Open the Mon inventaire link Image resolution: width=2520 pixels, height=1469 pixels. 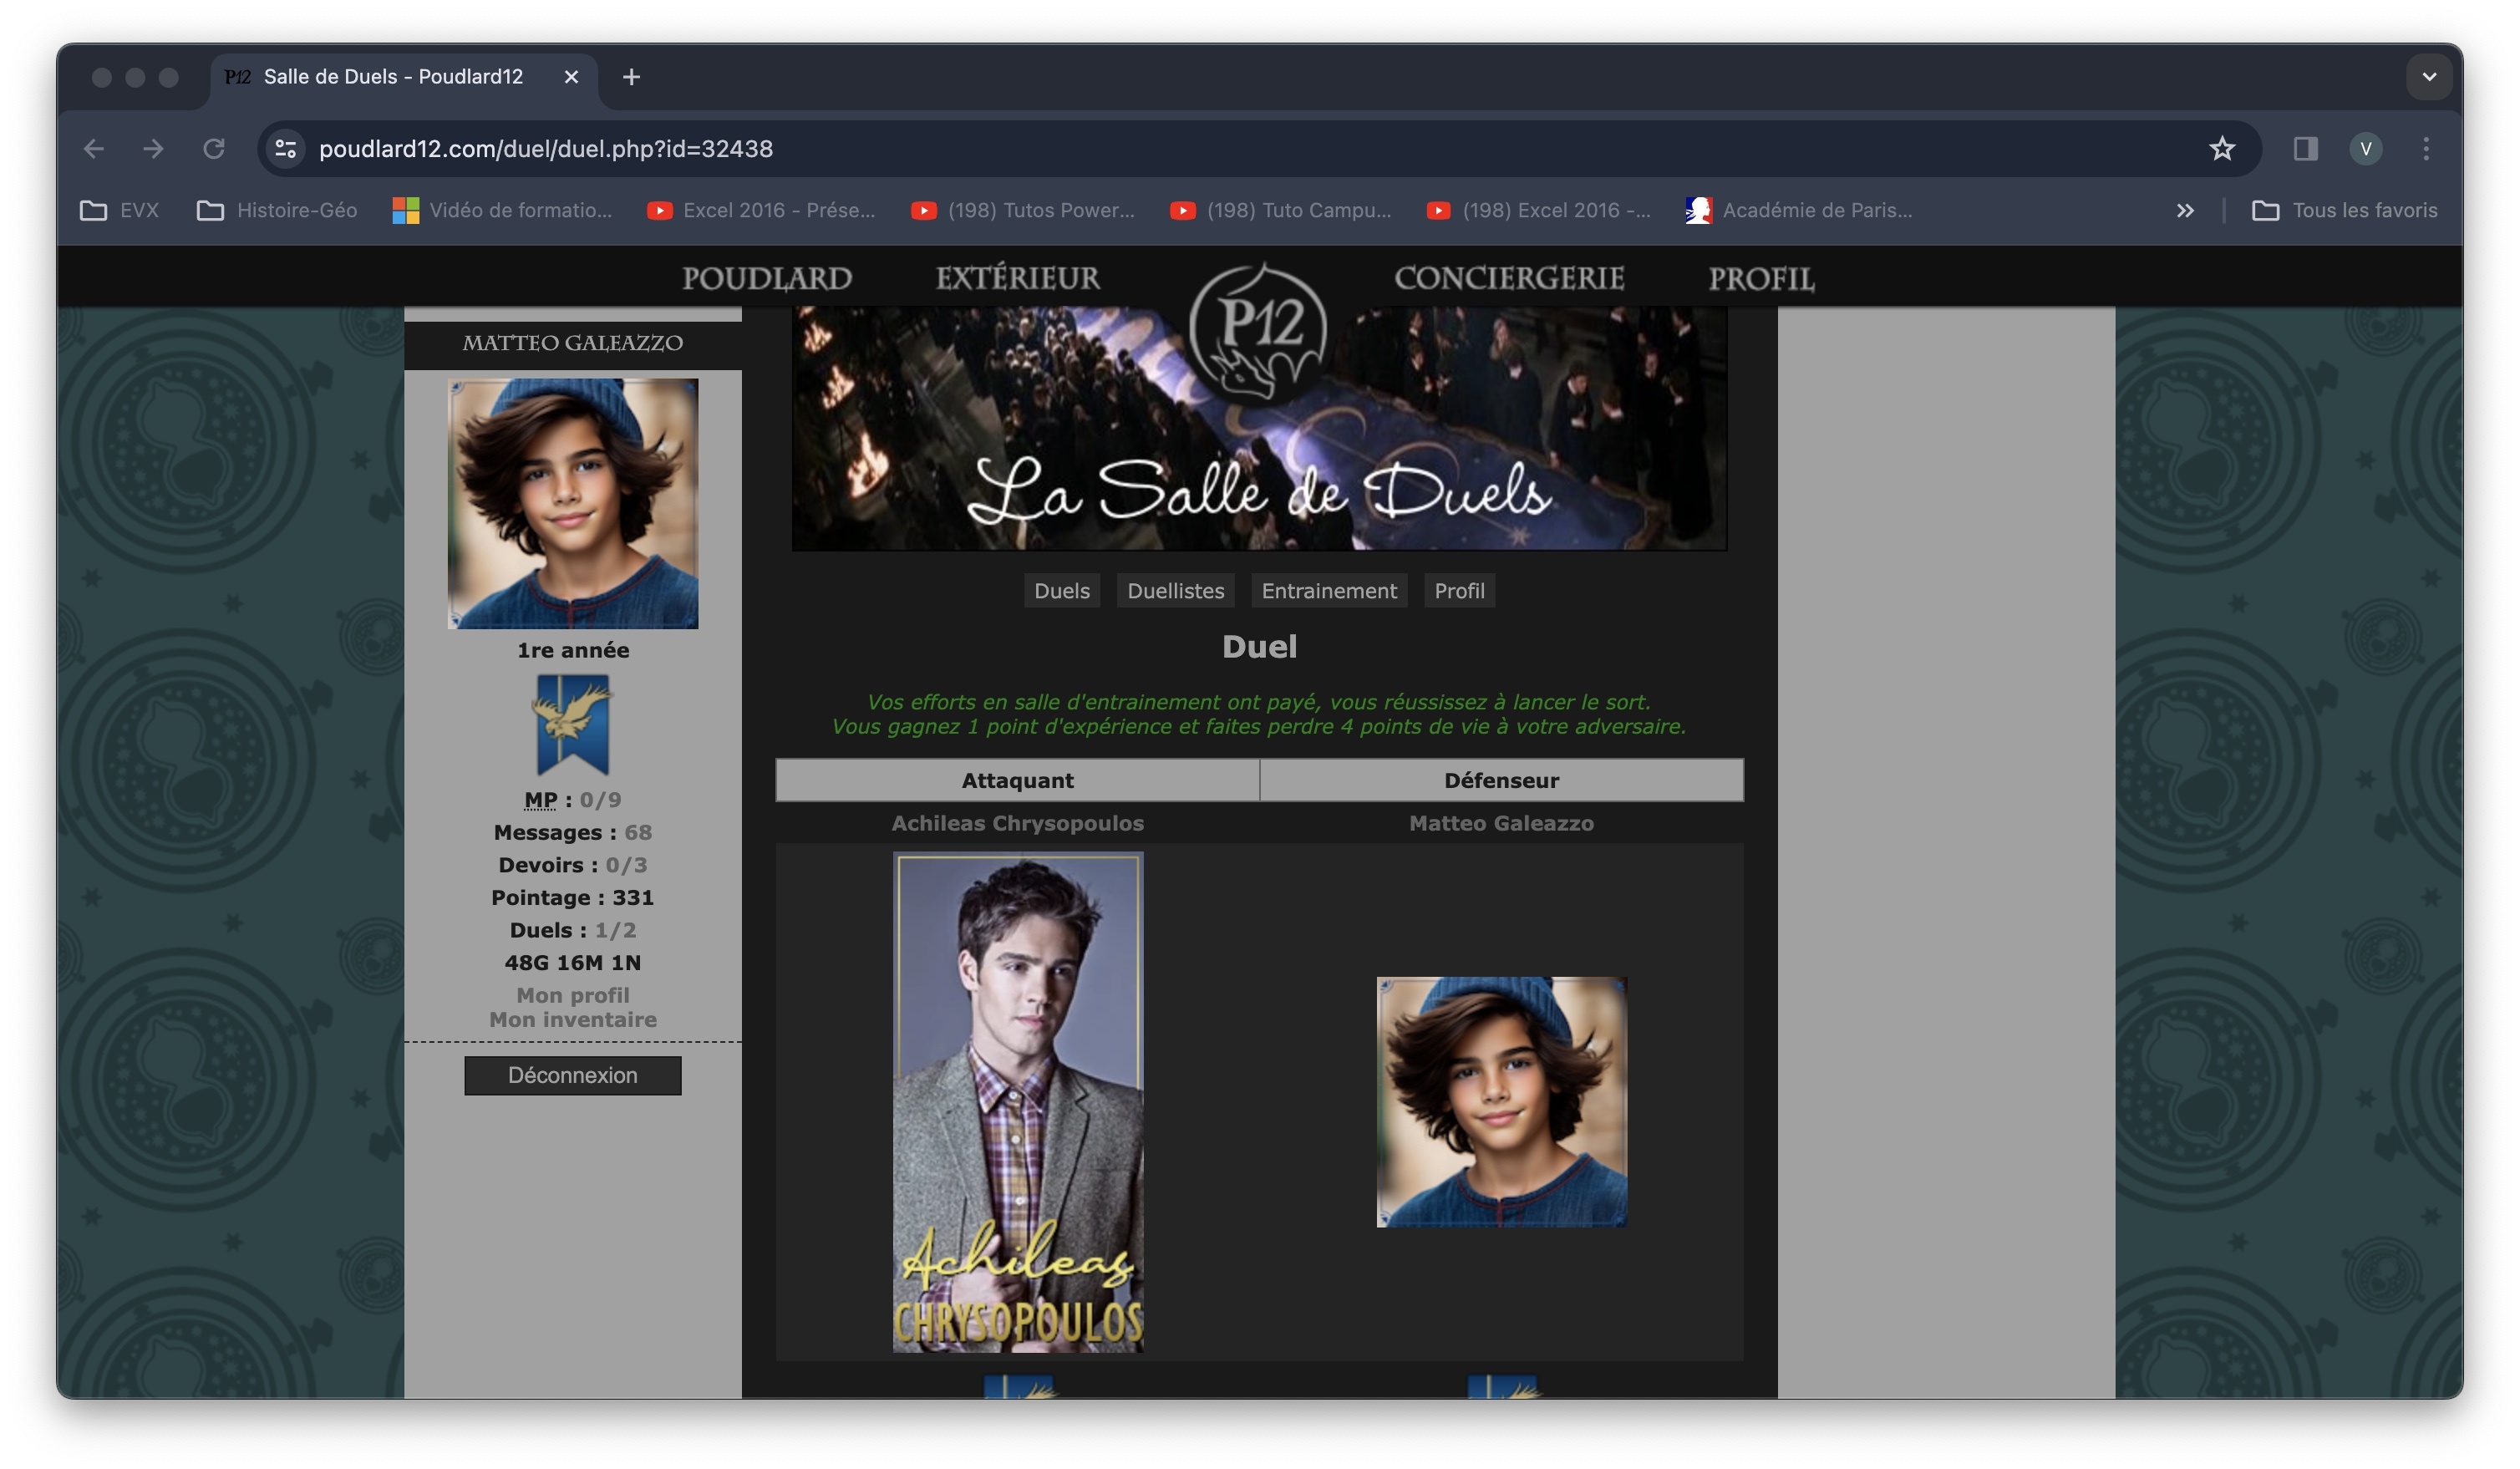(572, 1020)
